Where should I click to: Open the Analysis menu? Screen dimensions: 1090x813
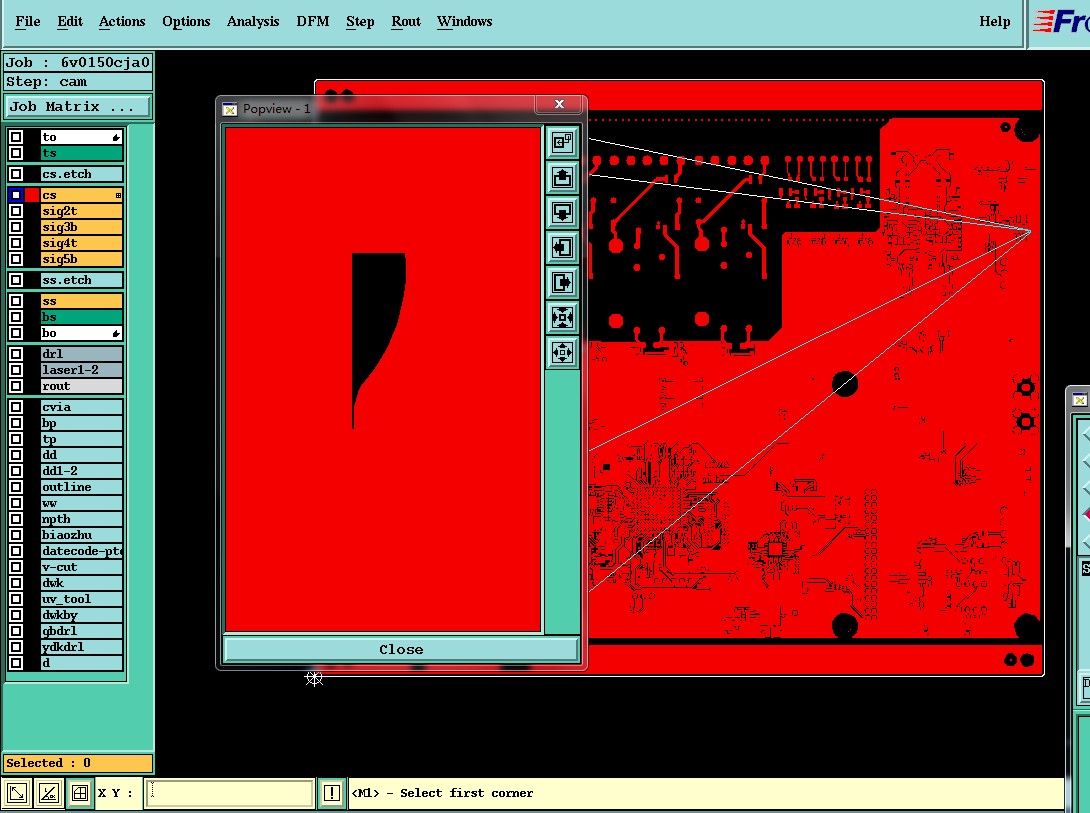(x=253, y=22)
